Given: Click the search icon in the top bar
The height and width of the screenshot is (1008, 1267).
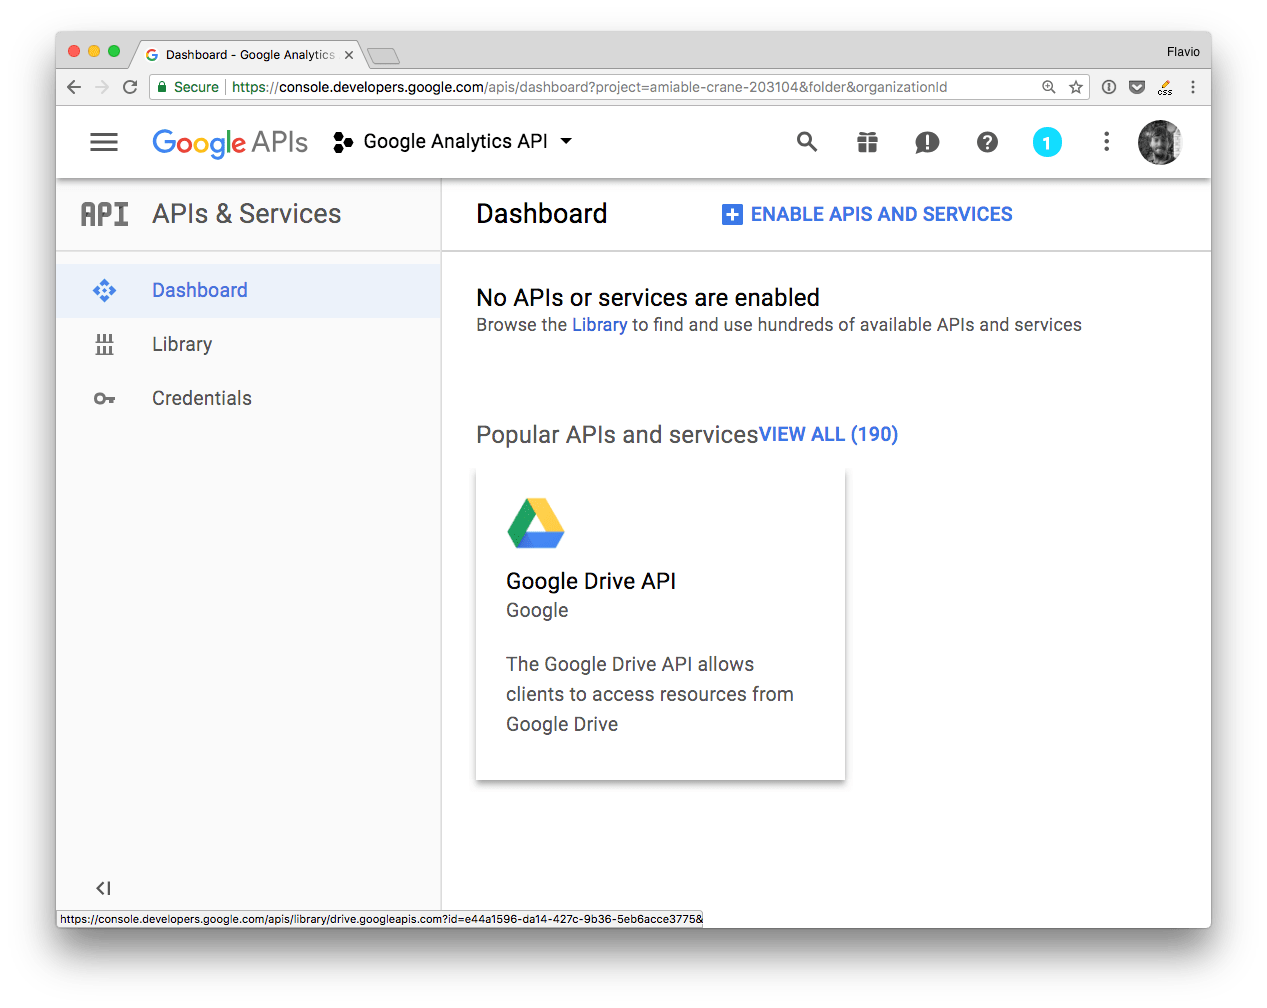Looking at the screenshot, I should (807, 141).
